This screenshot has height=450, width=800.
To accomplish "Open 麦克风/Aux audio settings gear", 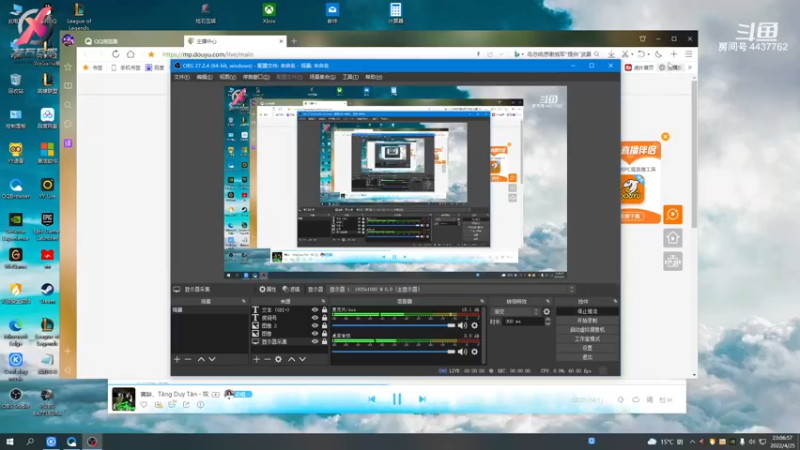I will pyautogui.click(x=474, y=325).
